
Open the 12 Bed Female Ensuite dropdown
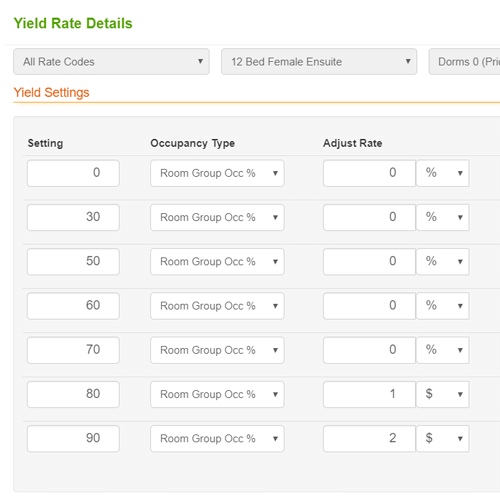click(x=319, y=62)
